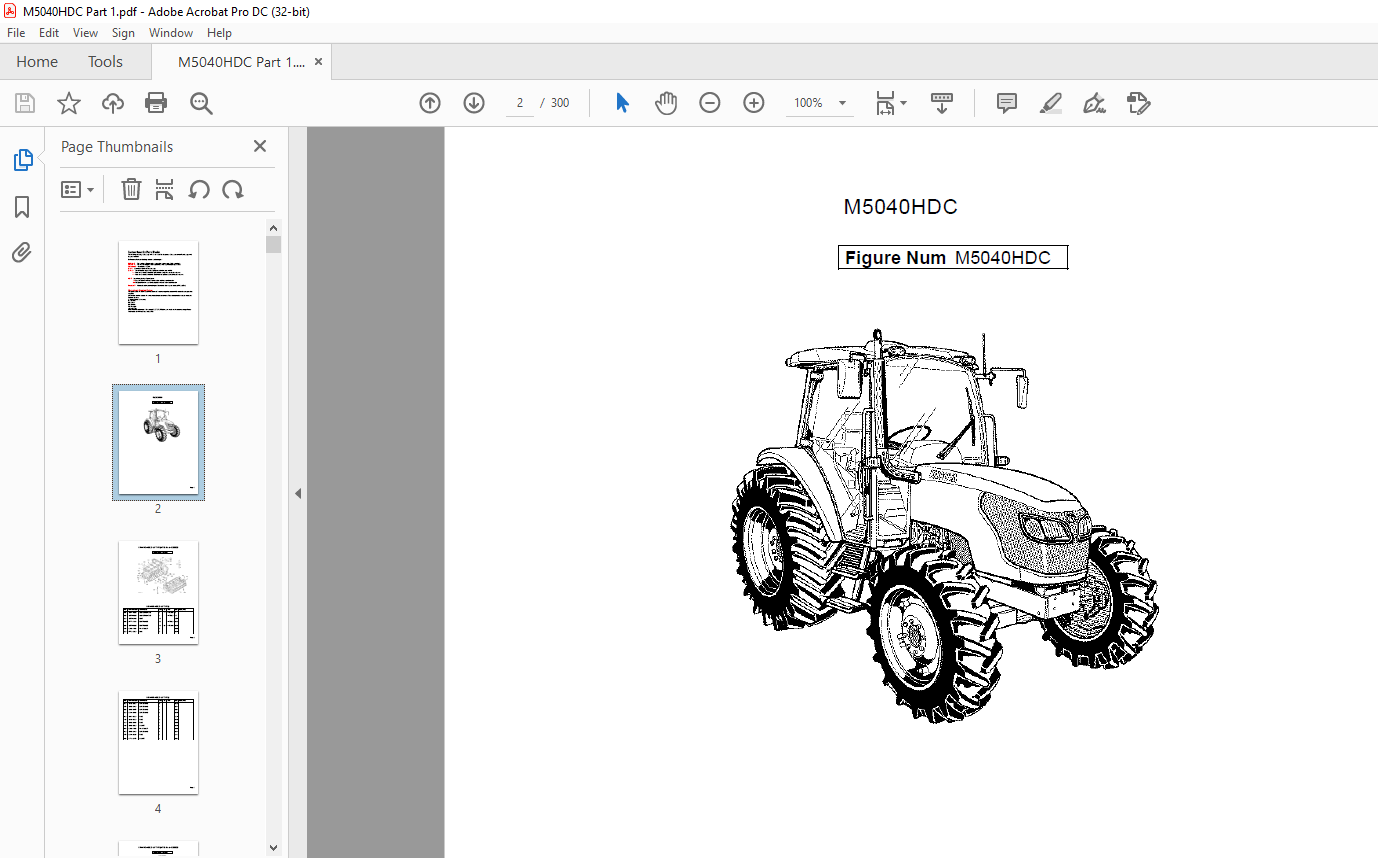Click the page number input field
The height and width of the screenshot is (858, 1378).
point(520,103)
